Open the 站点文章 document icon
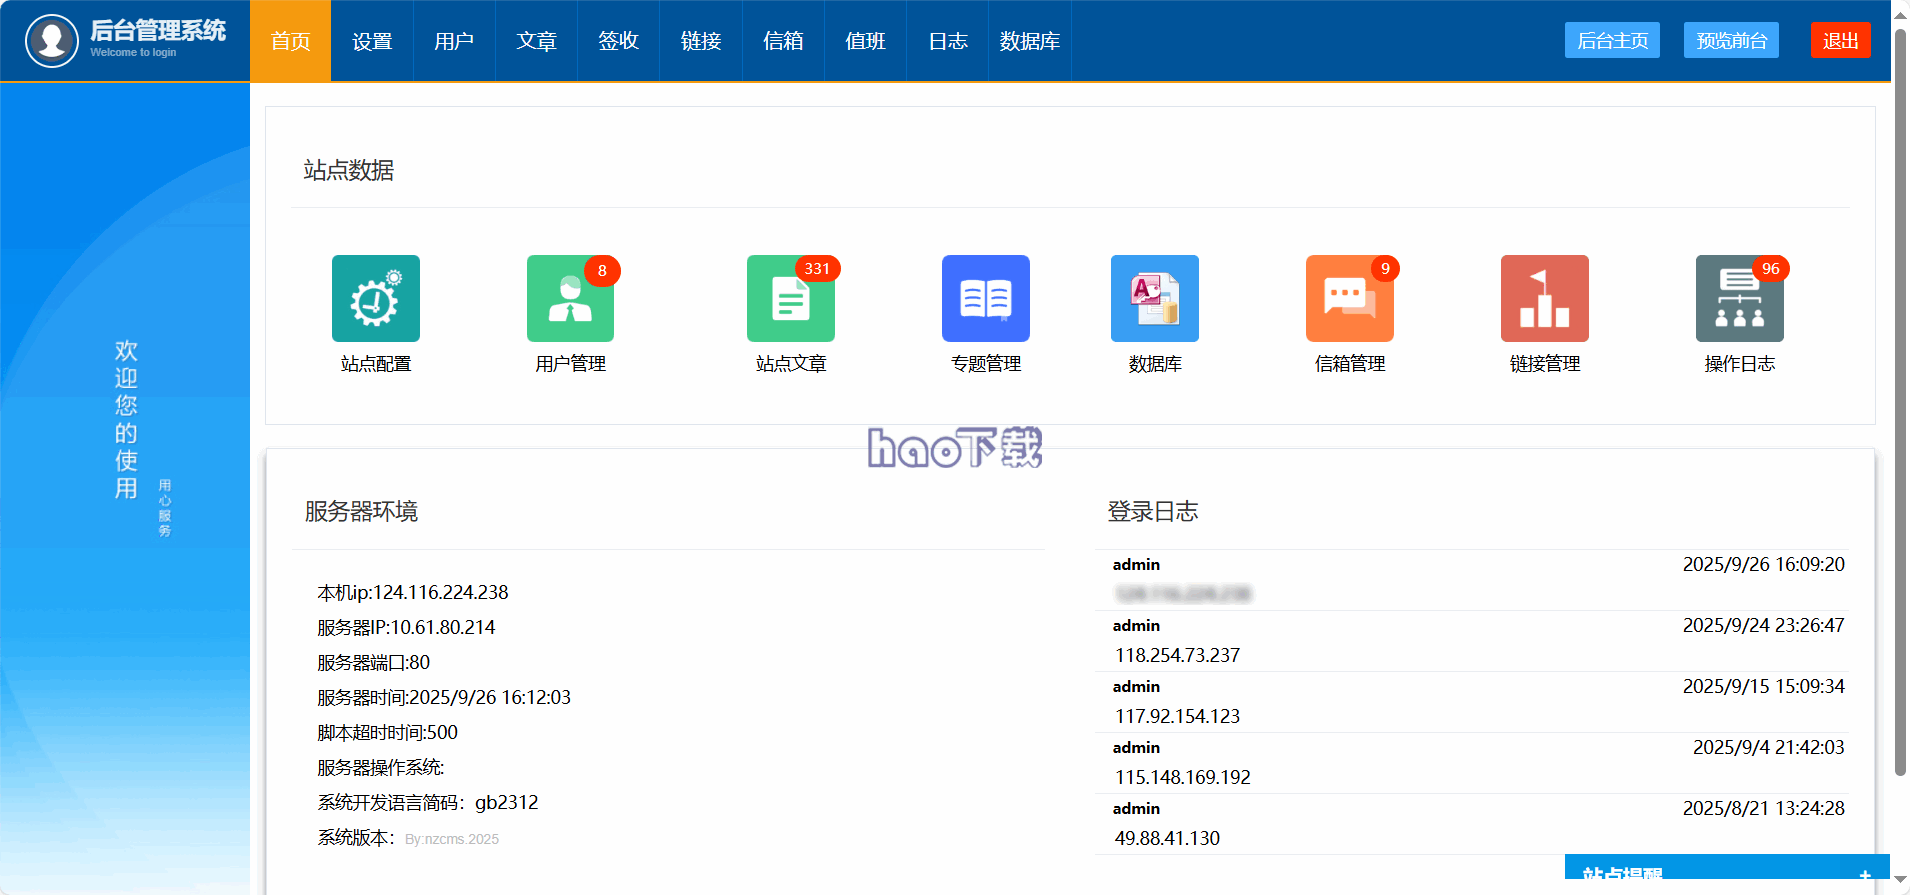 coord(790,298)
